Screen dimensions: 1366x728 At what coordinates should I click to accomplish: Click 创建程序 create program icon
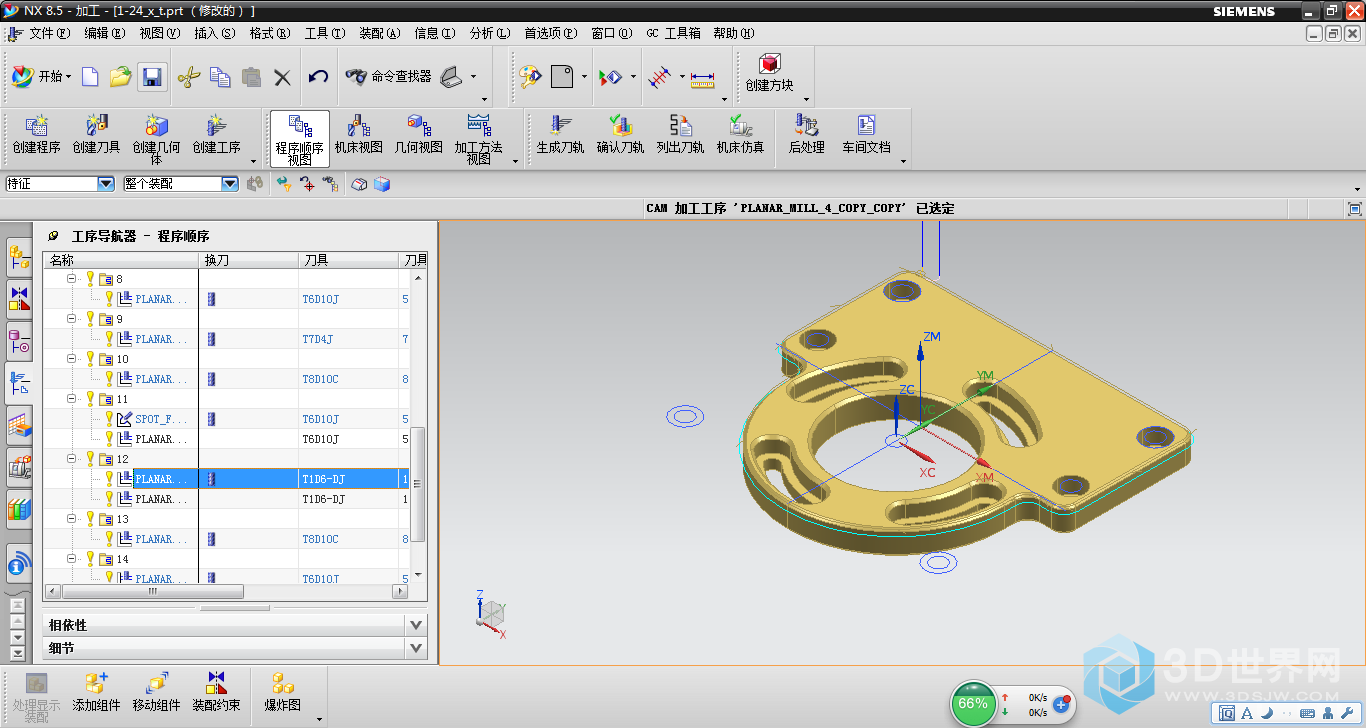37,134
